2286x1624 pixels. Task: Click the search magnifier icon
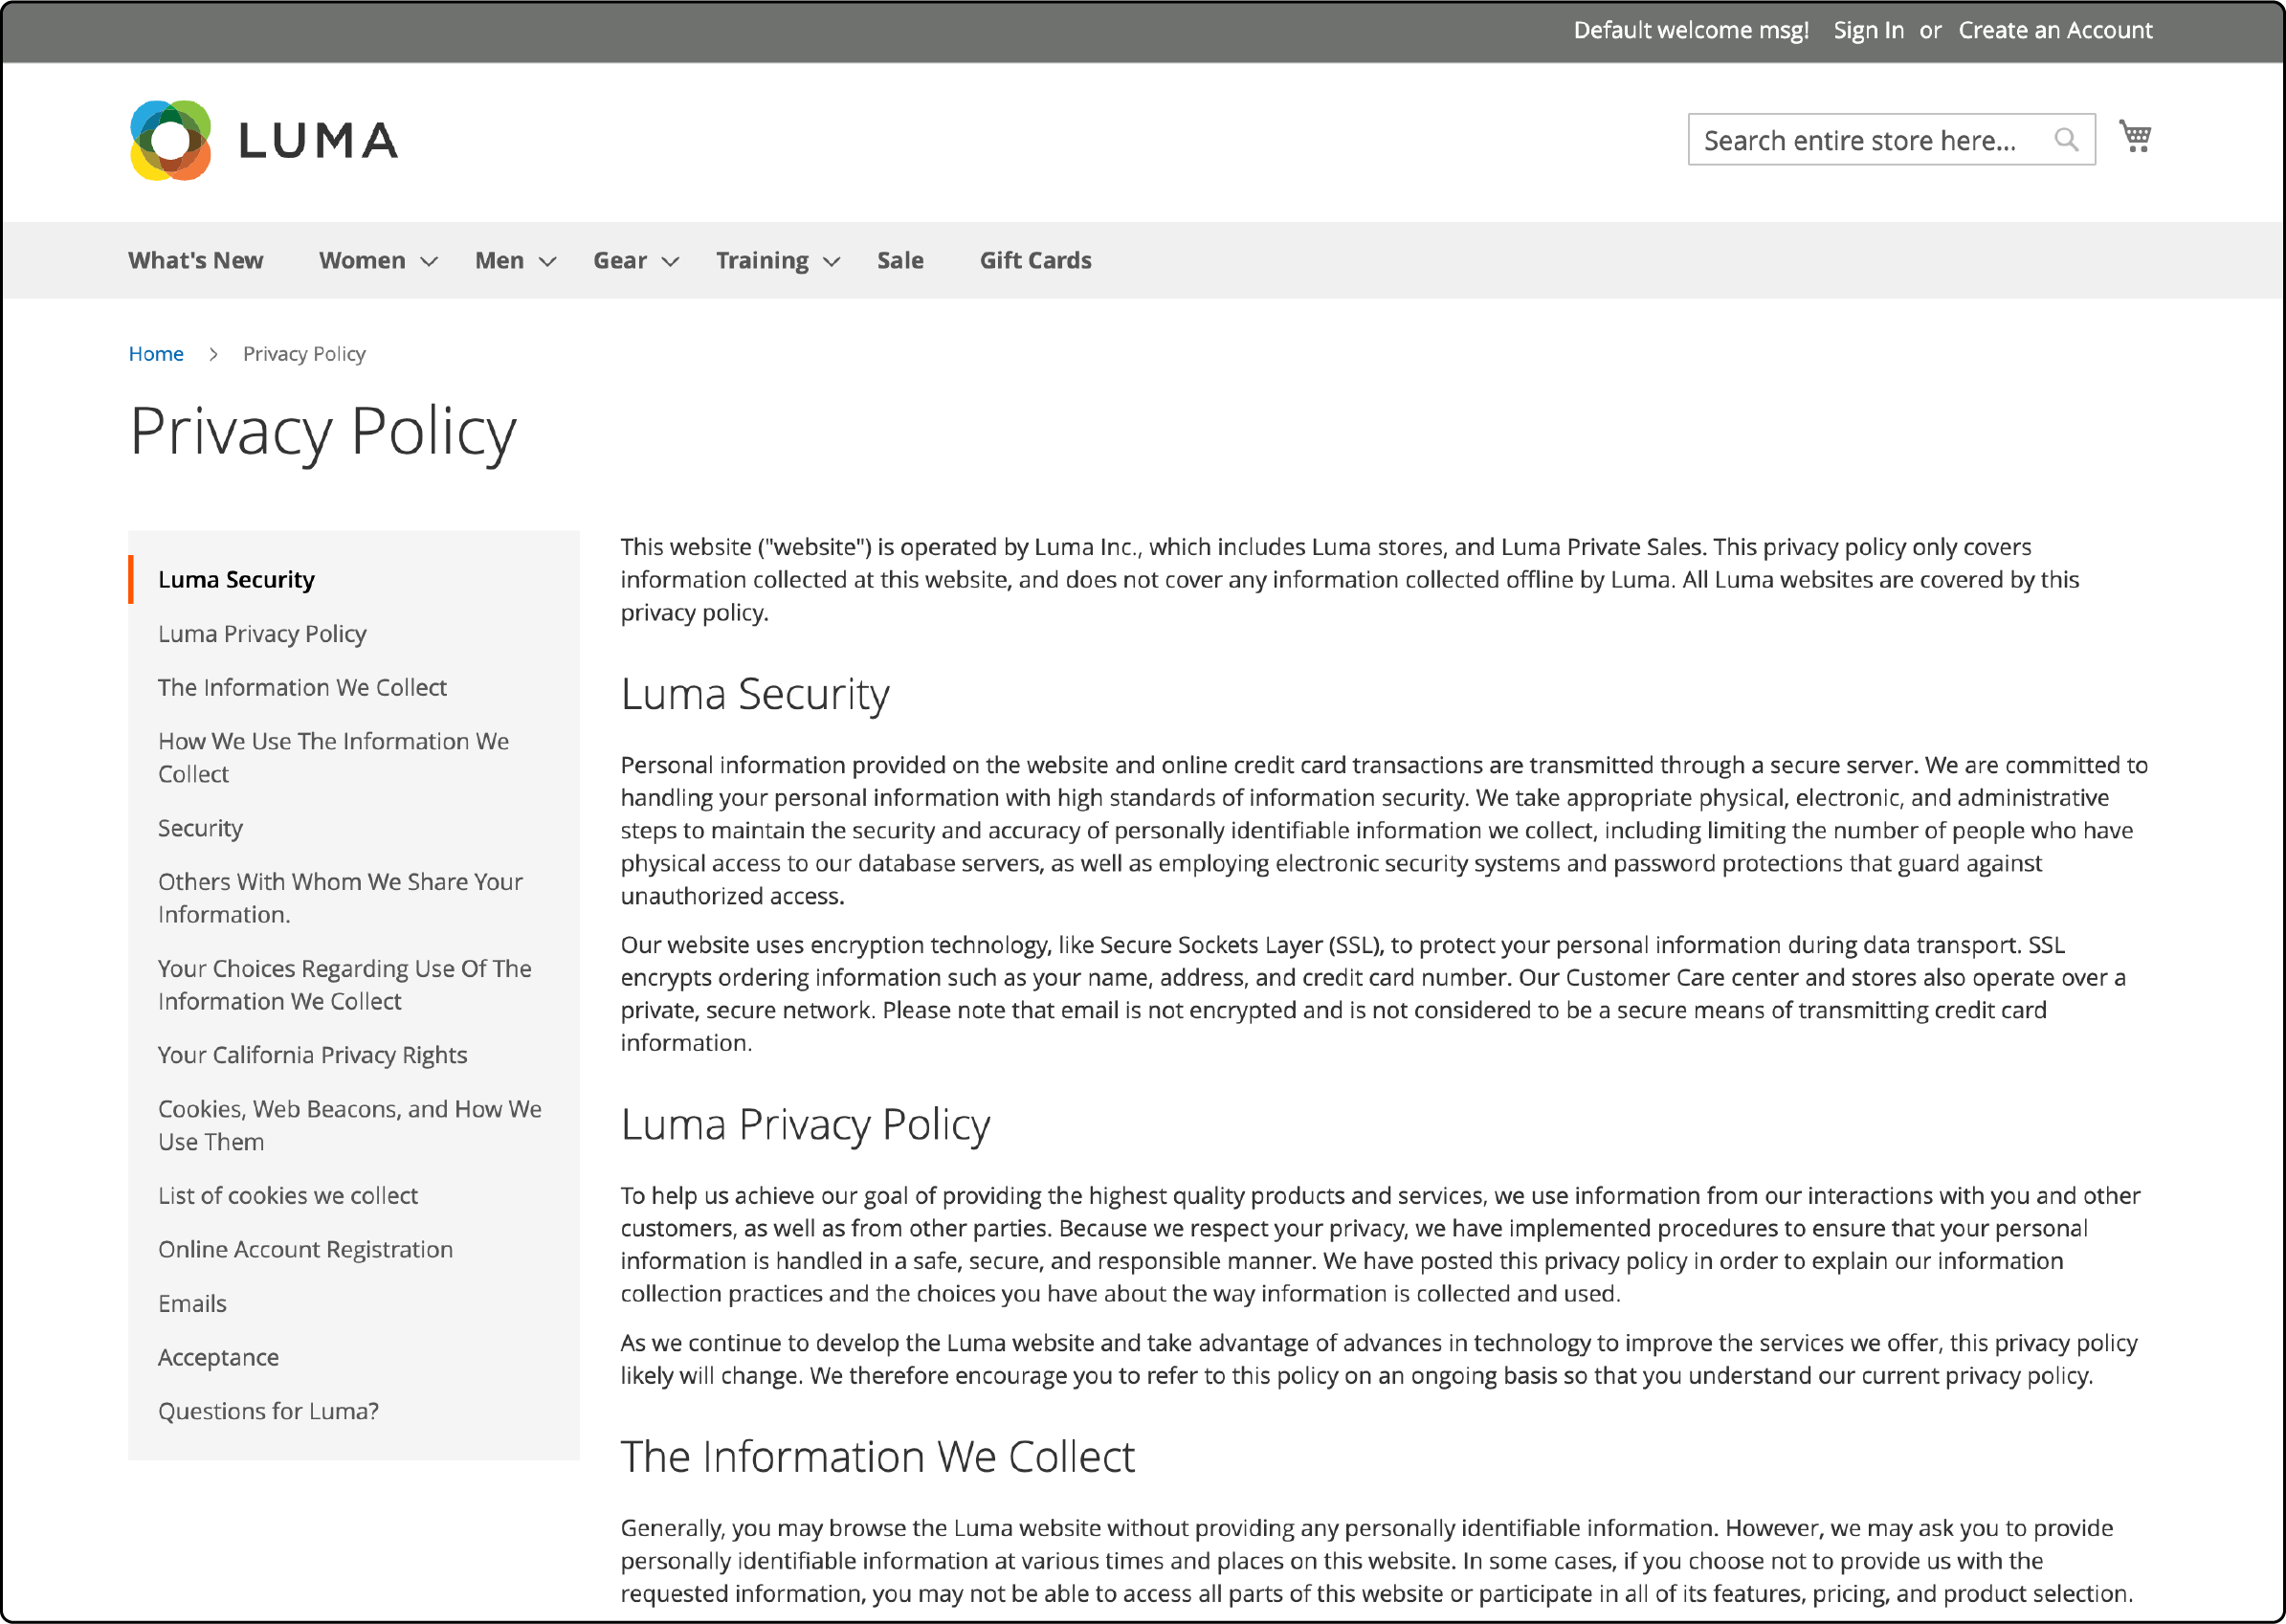coord(2066,140)
